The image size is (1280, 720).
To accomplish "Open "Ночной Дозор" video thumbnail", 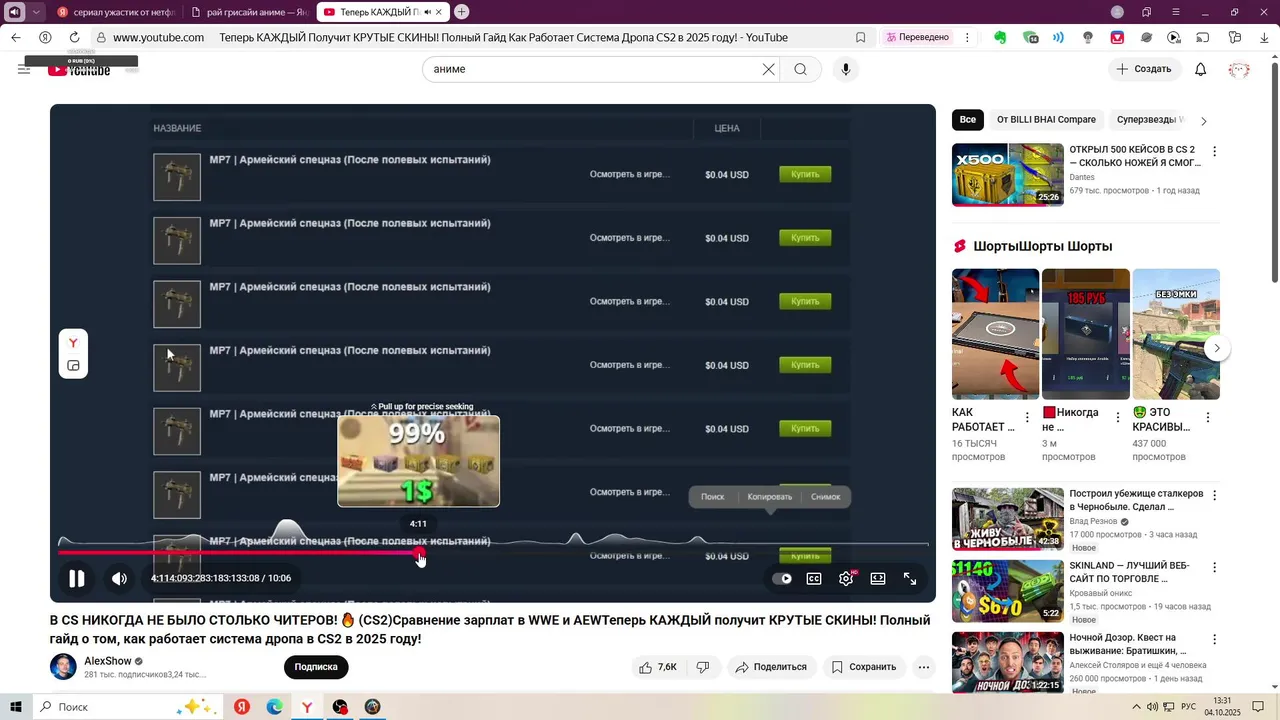I will coord(1007,662).
